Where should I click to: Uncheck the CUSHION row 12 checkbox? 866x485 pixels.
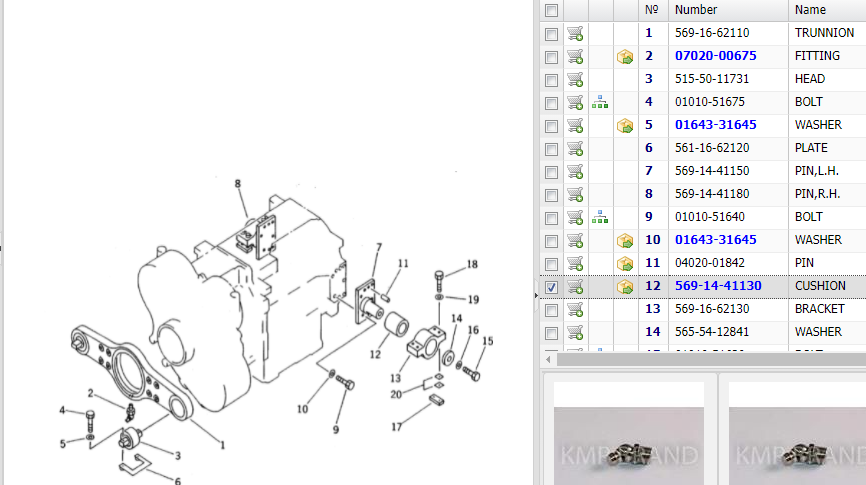point(551,287)
